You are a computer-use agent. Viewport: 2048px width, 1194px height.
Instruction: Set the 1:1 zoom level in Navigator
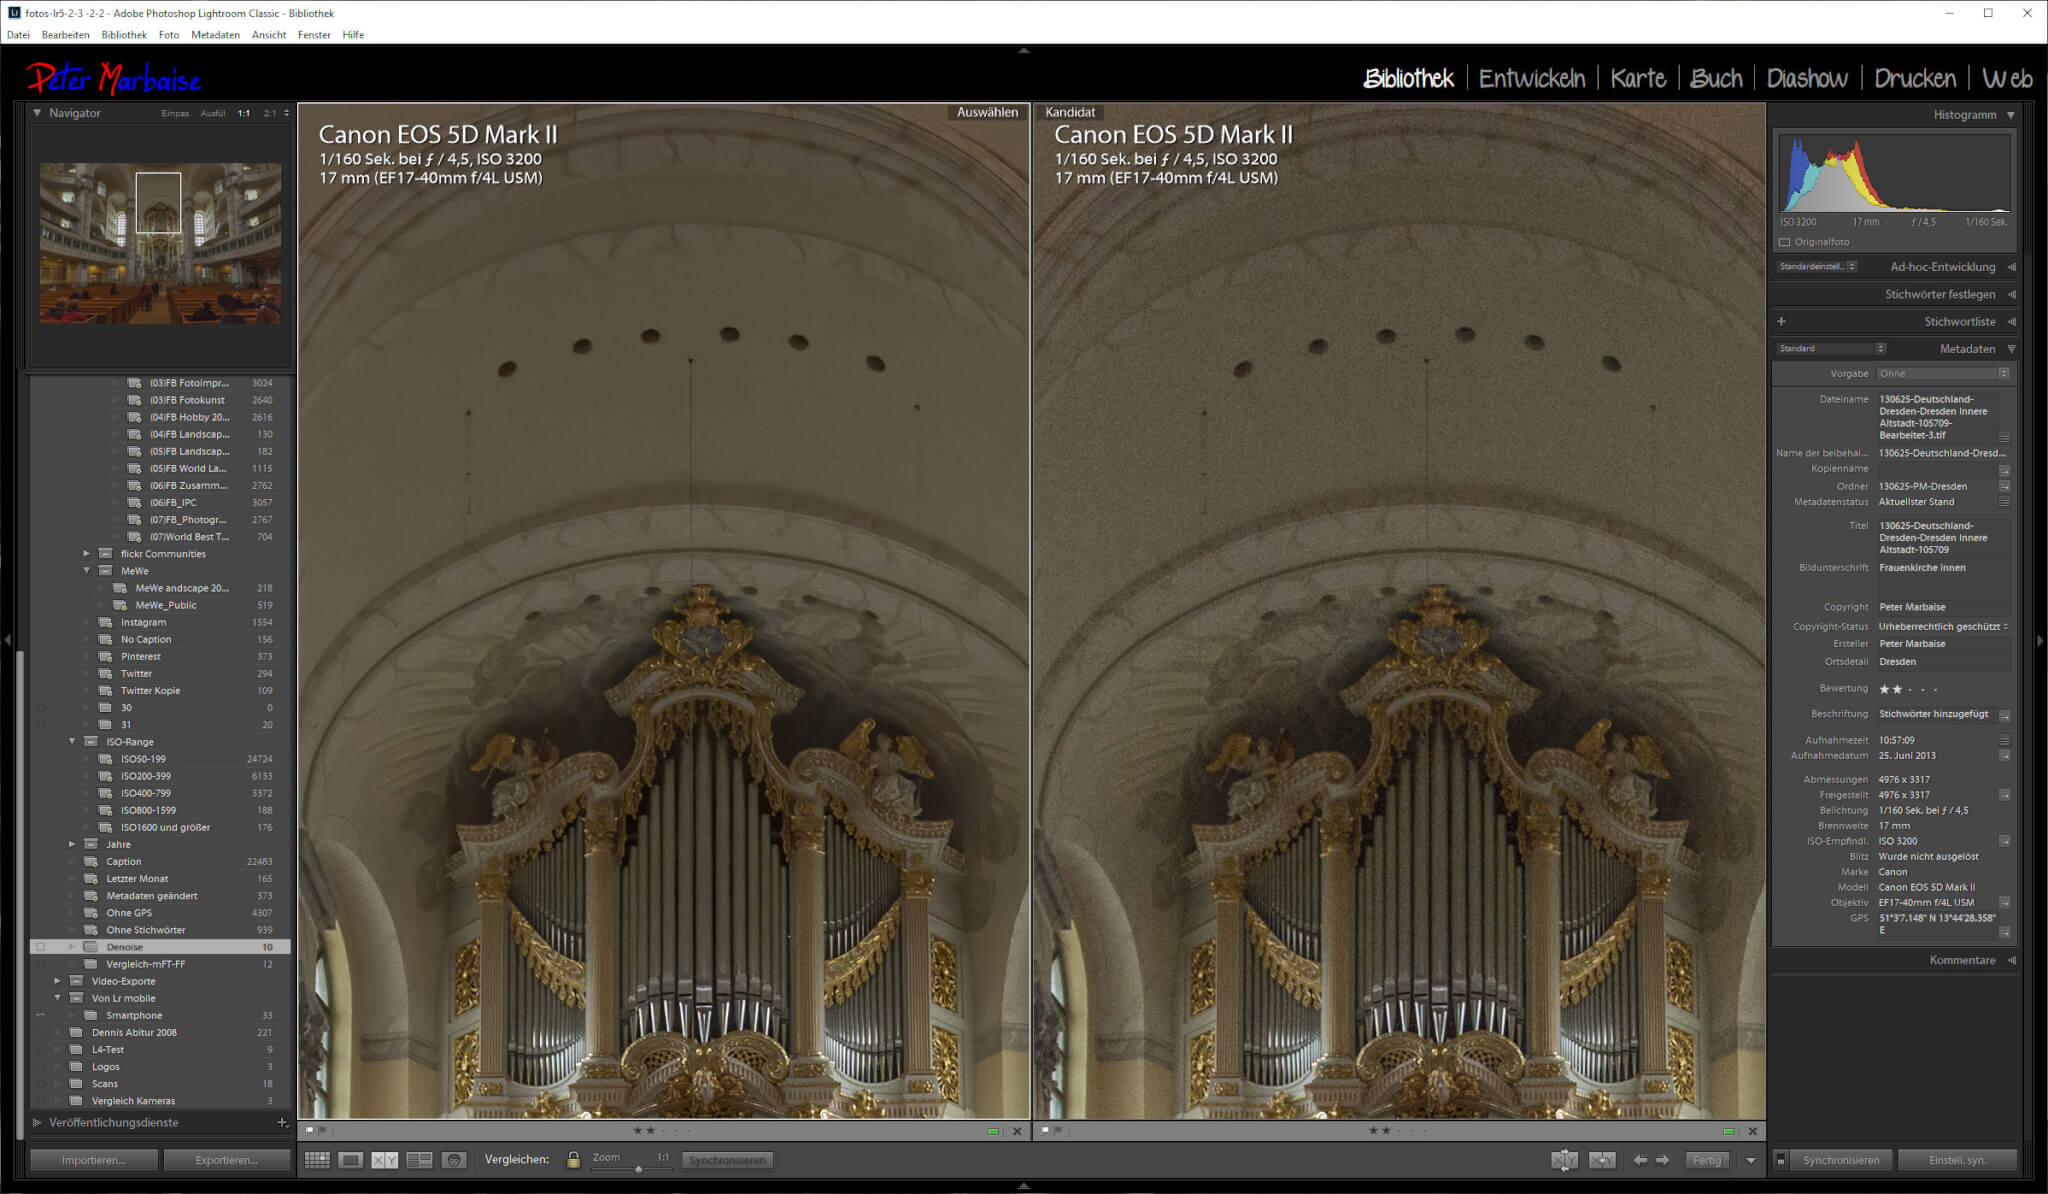(244, 113)
